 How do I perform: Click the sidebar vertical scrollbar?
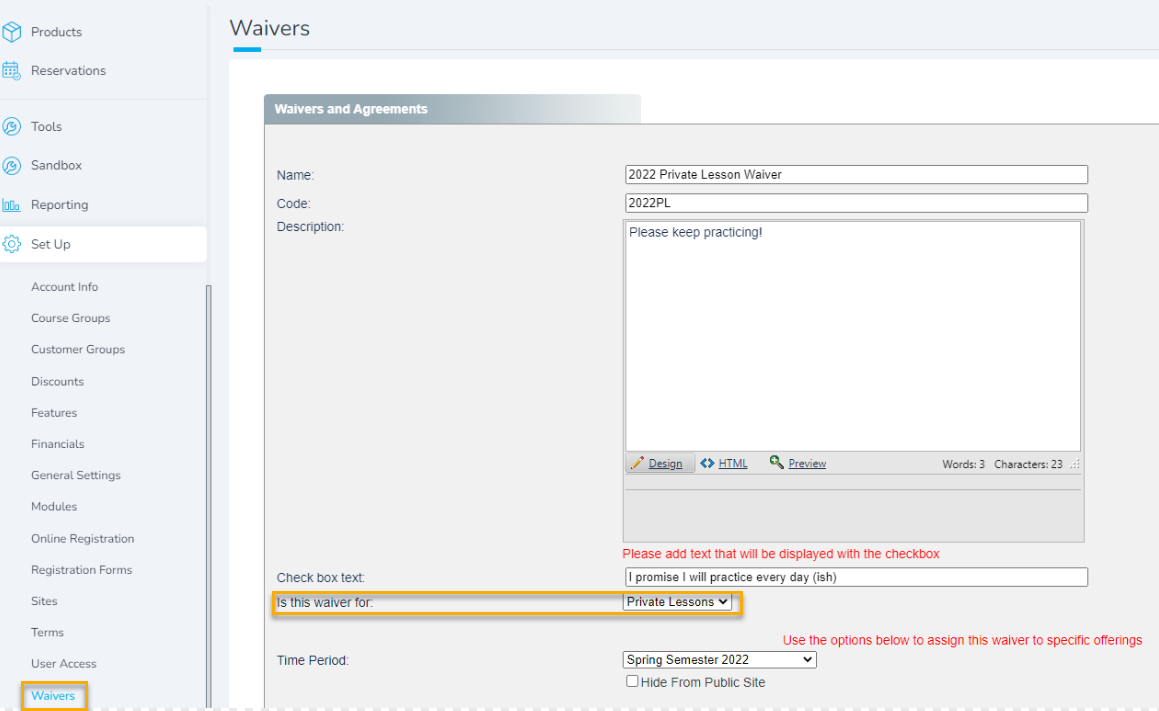208,495
